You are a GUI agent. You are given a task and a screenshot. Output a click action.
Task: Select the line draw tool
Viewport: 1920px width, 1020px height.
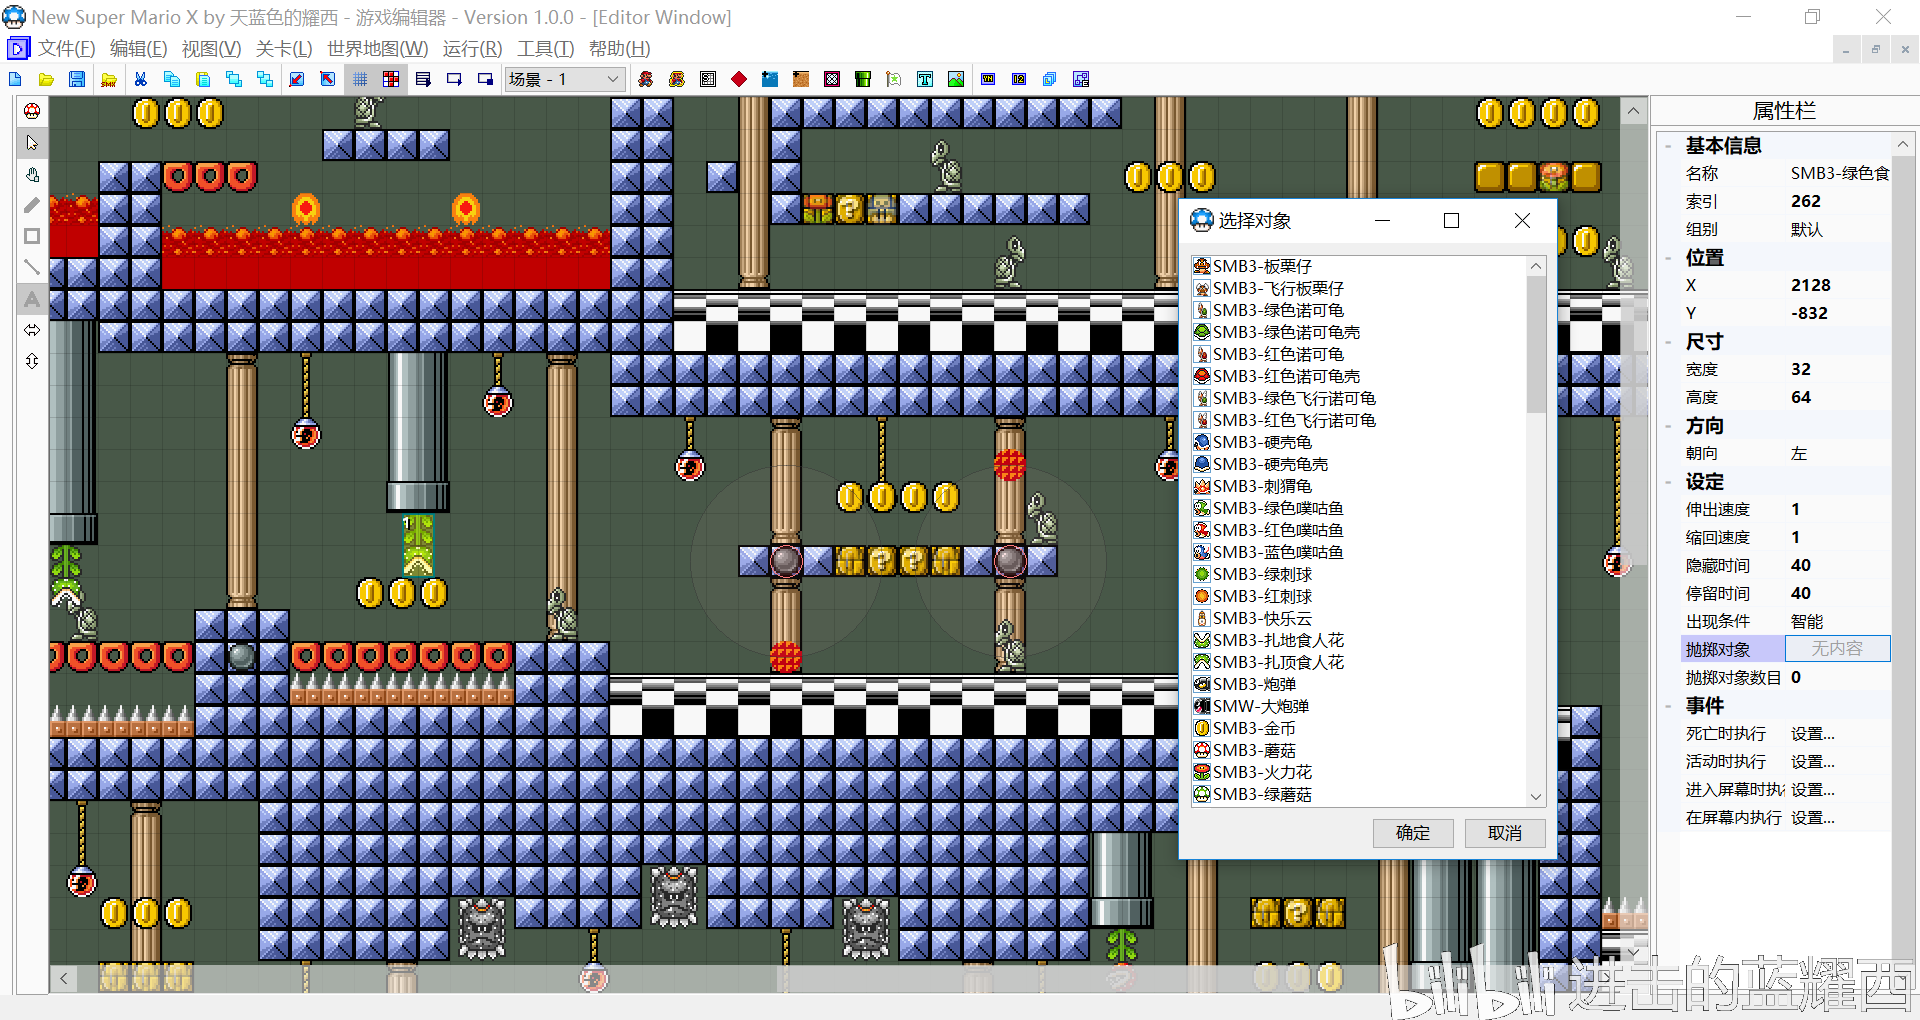coord(32,267)
